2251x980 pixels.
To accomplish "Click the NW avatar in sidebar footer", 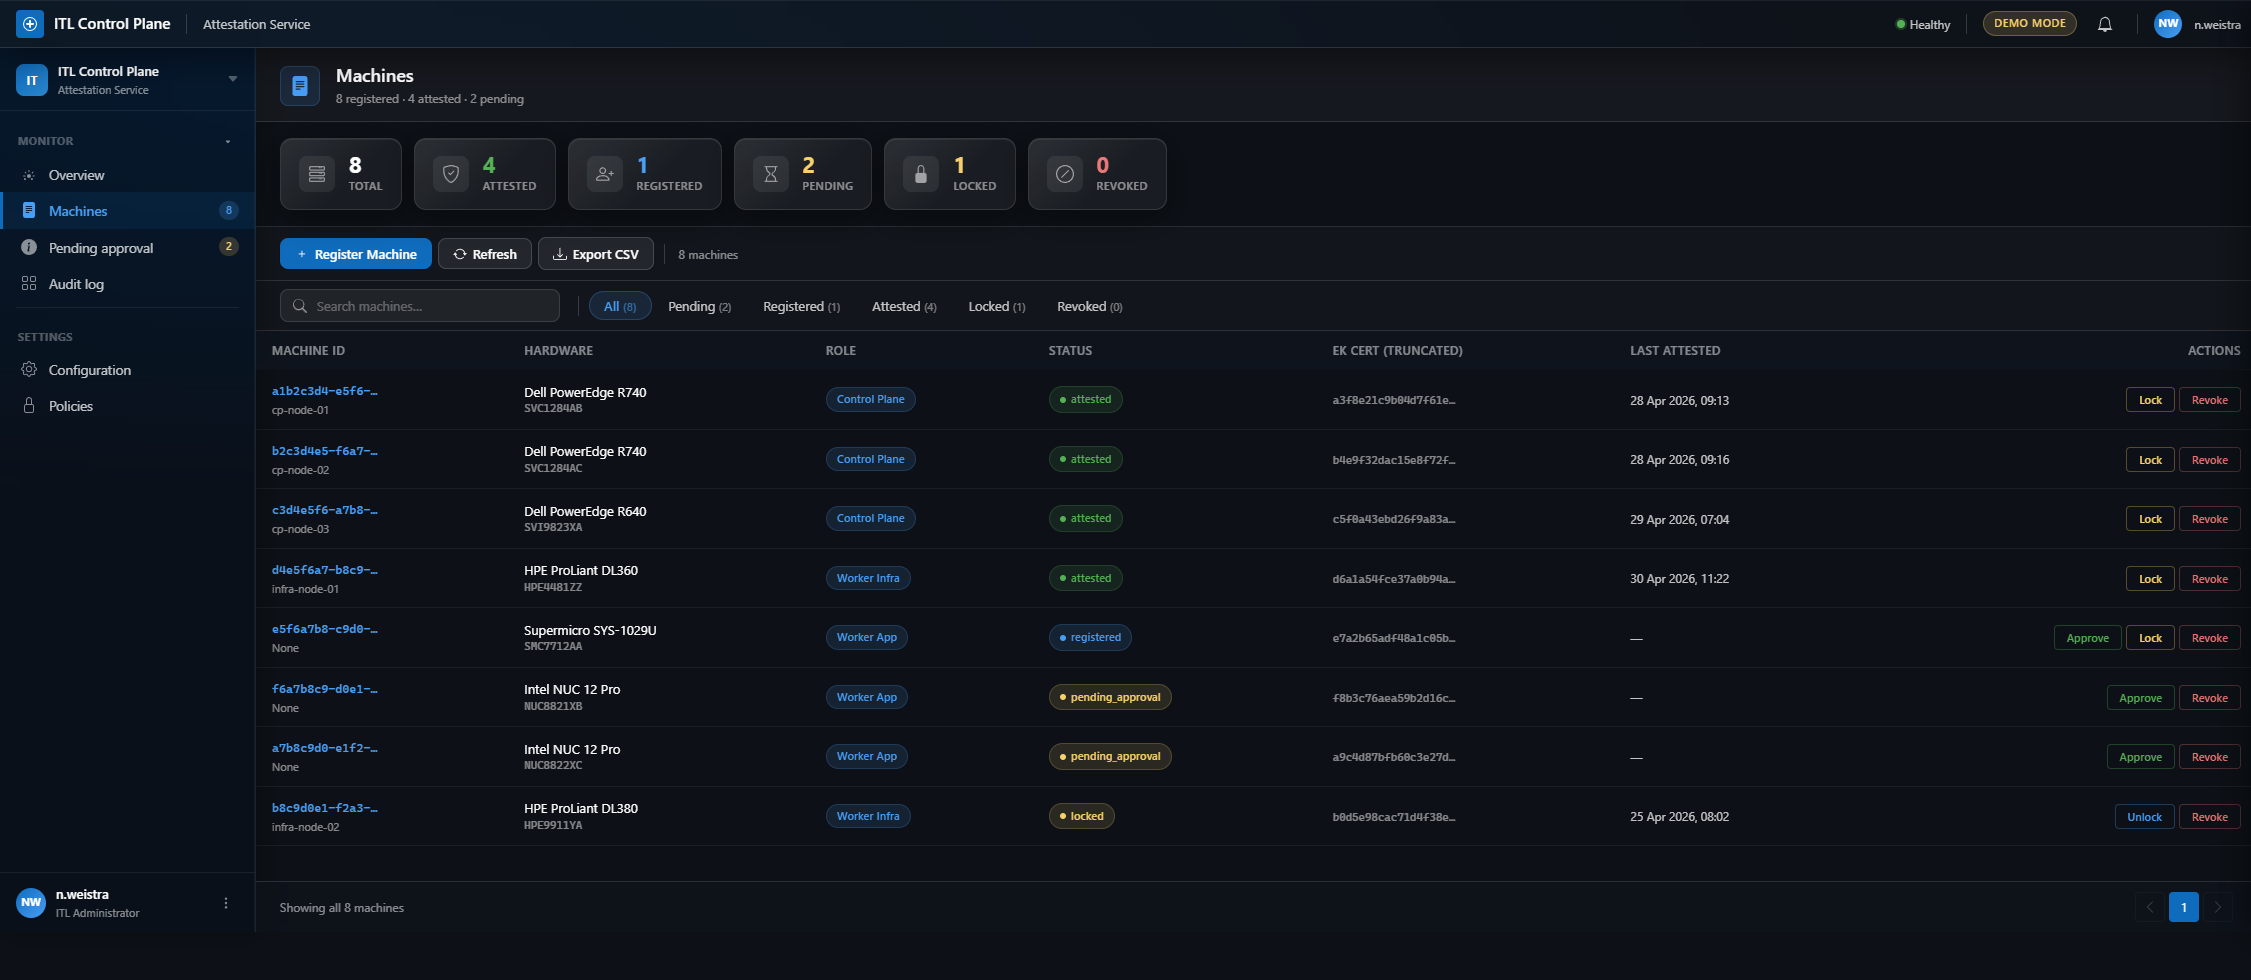I will pos(31,903).
